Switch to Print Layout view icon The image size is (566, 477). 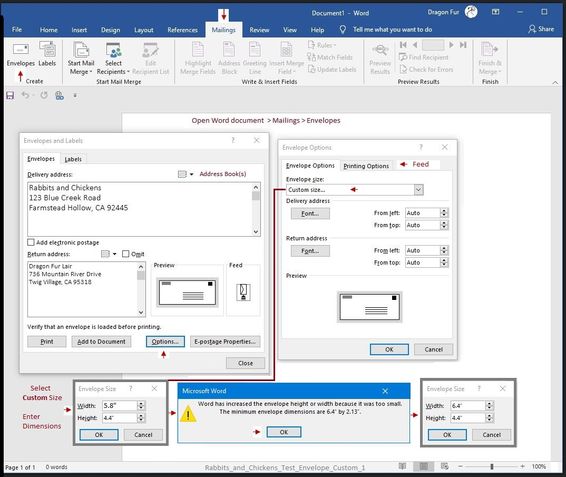(x=423, y=467)
